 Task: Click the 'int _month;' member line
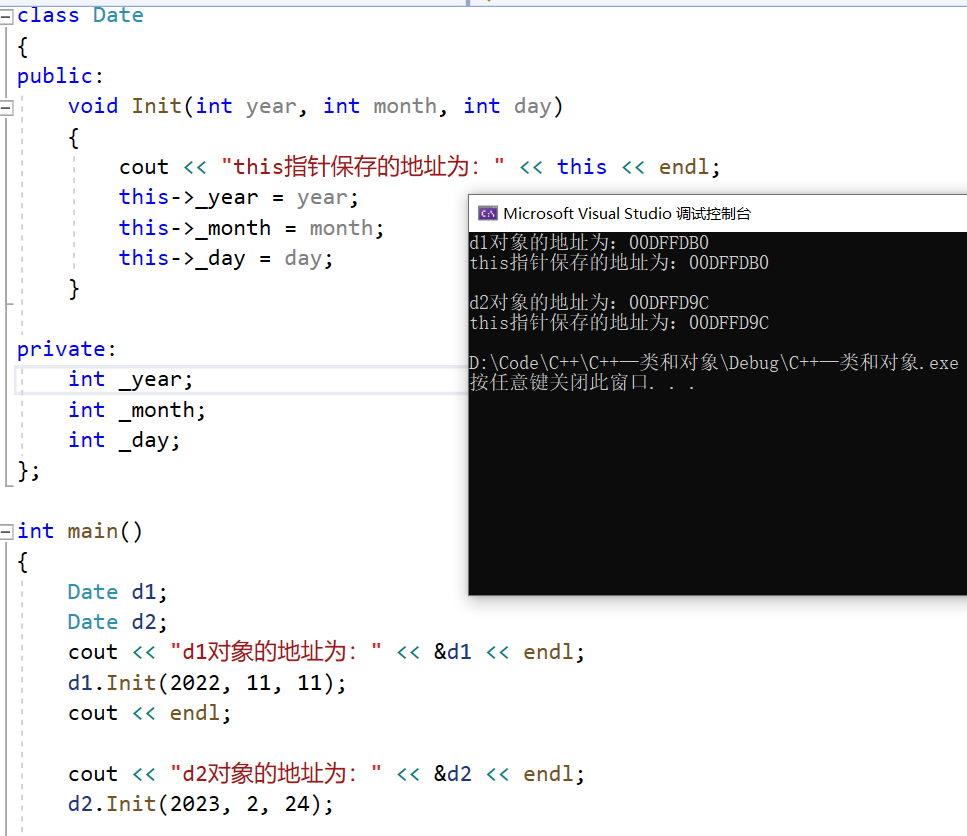click(x=136, y=409)
